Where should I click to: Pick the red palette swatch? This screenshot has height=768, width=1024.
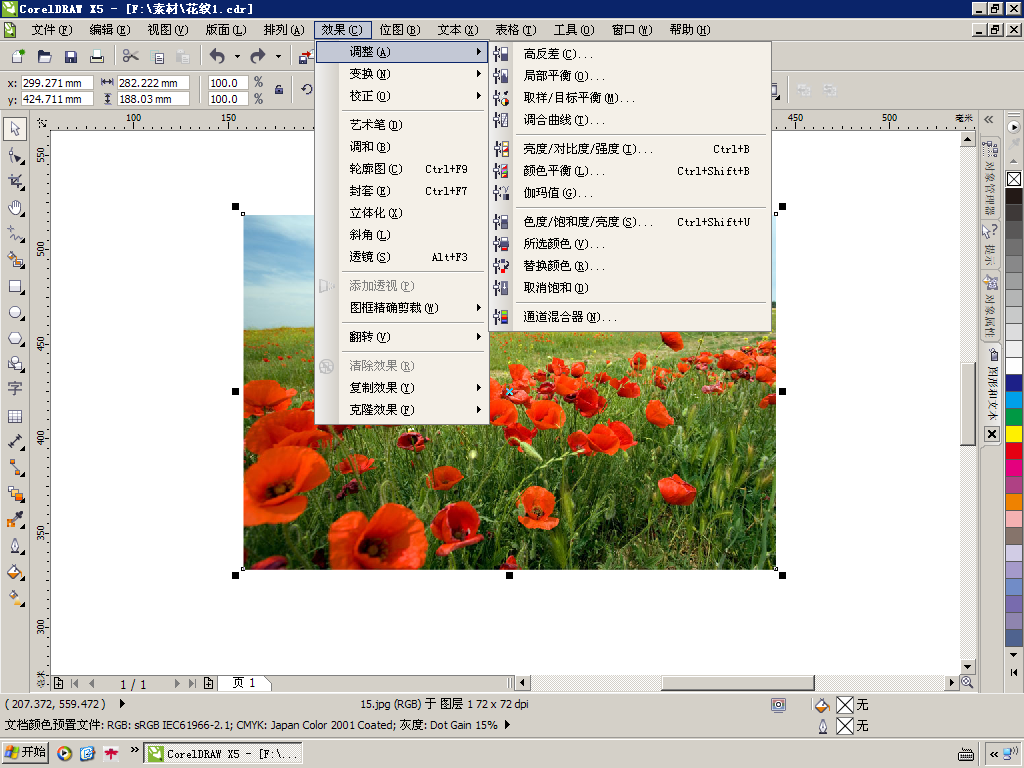pos(1014,451)
